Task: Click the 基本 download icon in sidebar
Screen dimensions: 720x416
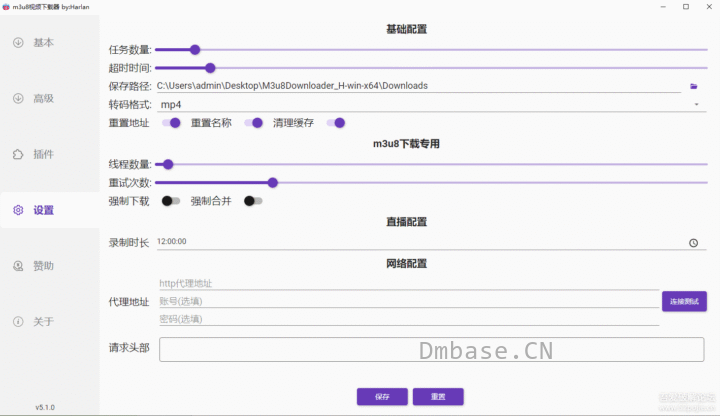Action: pyautogui.click(x=18, y=43)
